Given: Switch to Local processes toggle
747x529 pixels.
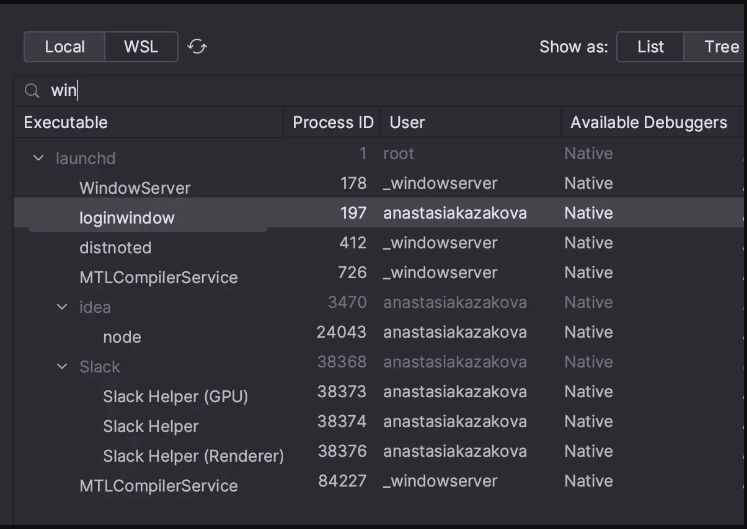Looking at the screenshot, I should coord(65,47).
